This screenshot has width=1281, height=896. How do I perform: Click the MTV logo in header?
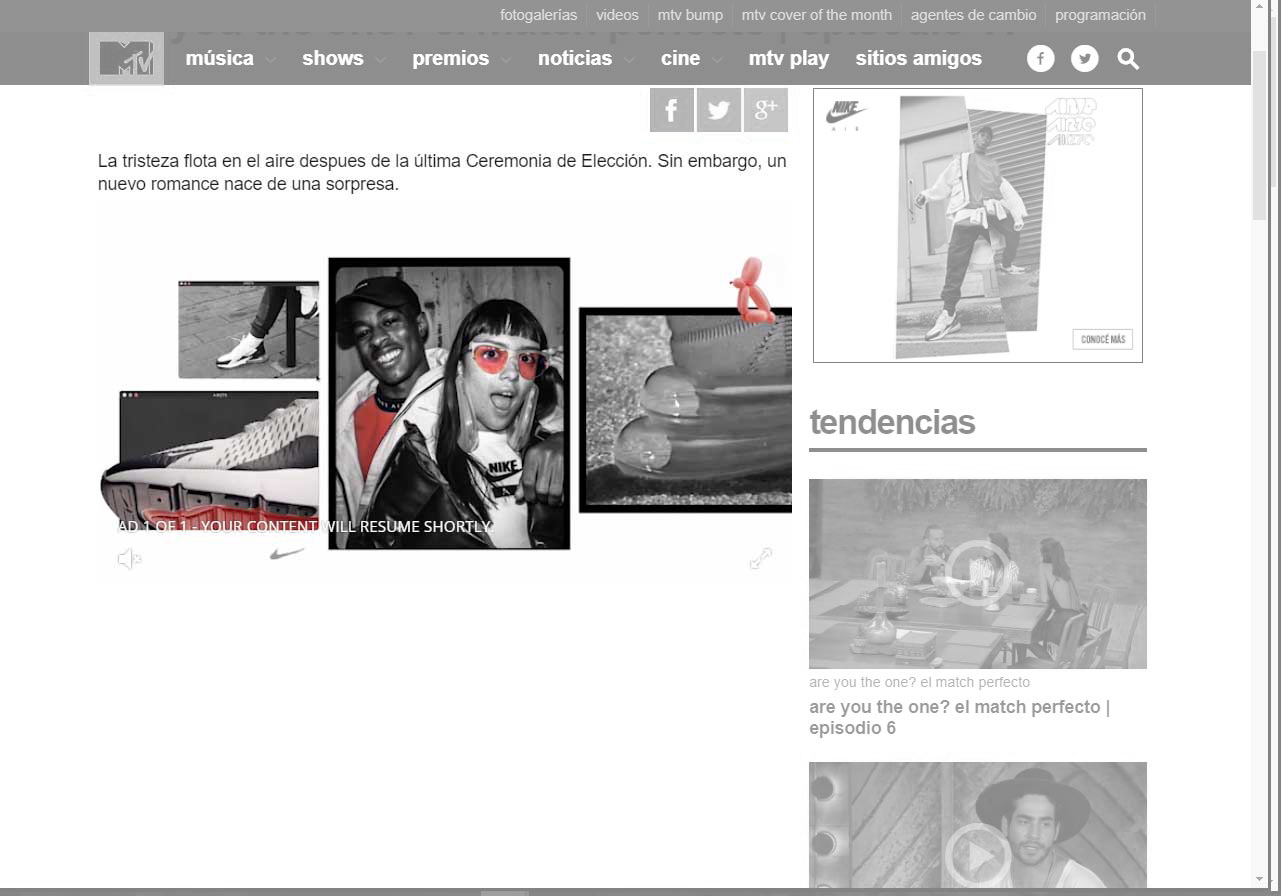(126, 59)
